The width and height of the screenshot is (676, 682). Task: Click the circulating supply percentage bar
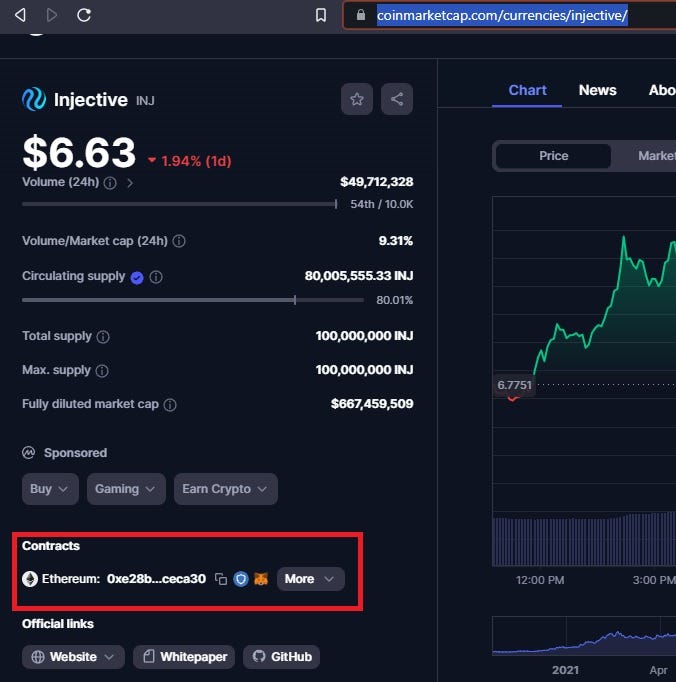coord(193,300)
